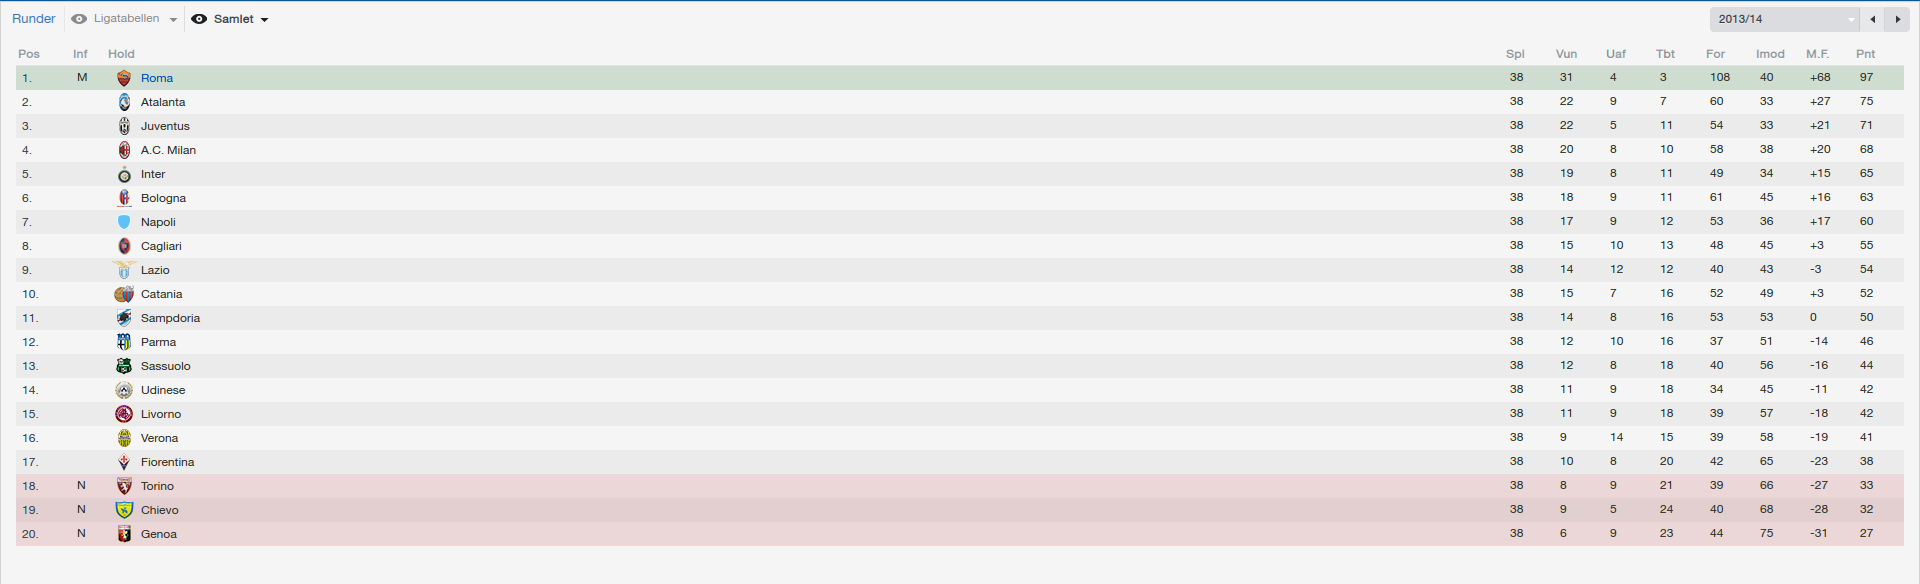Go to previous season with left arrow

(1872, 19)
